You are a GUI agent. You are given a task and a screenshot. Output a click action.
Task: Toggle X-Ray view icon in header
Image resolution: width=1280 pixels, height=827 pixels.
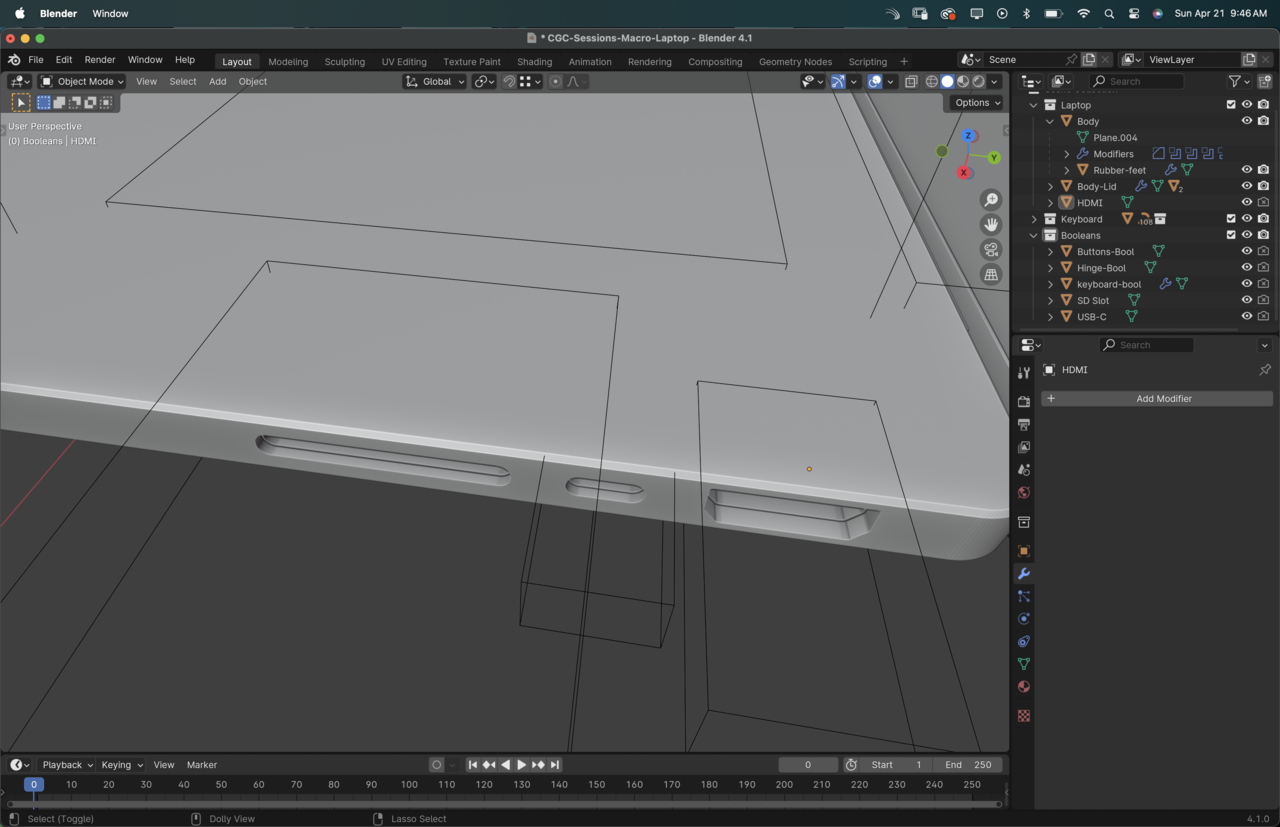pyautogui.click(x=911, y=82)
